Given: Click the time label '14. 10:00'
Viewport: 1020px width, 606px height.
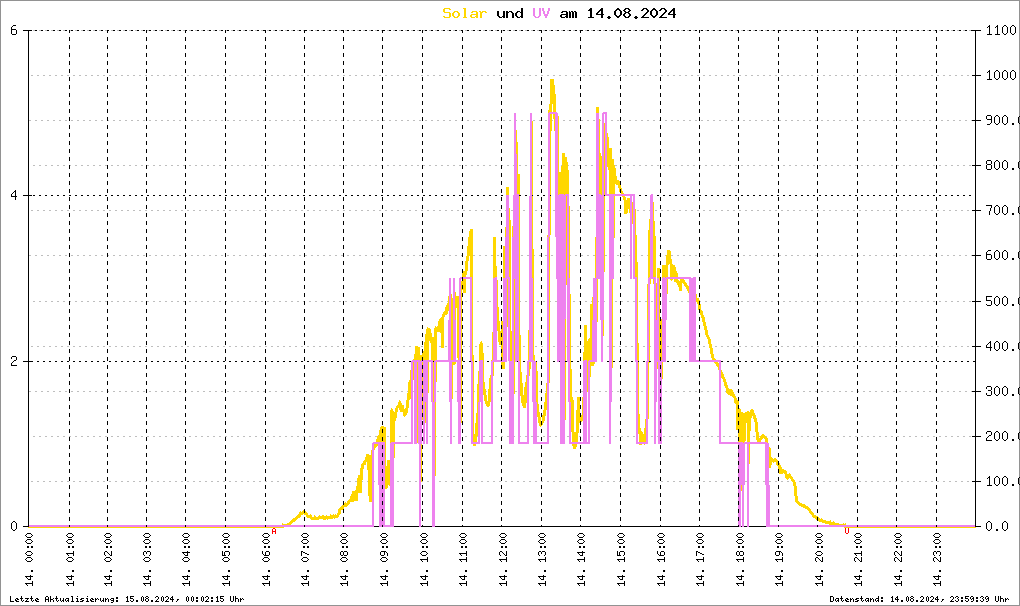Looking at the screenshot, I should (423, 559).
